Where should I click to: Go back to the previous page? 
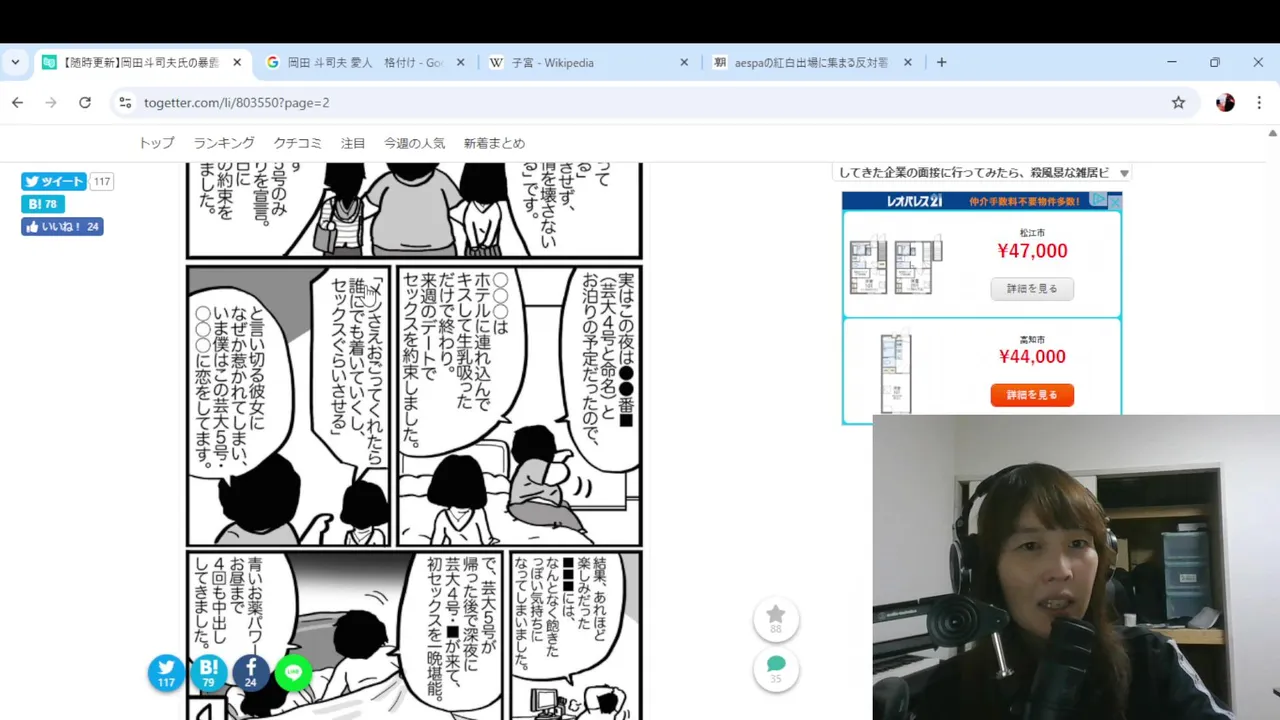click(x=17, y=102)
